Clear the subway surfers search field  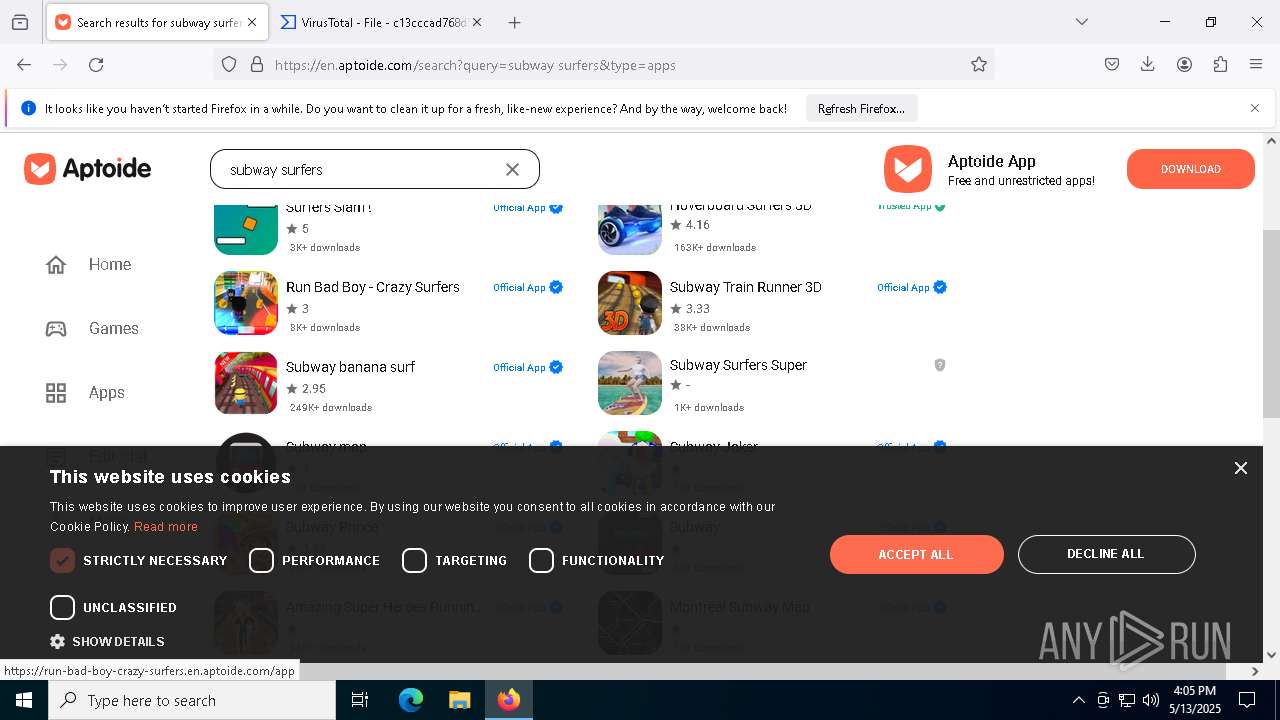[512, 170]
